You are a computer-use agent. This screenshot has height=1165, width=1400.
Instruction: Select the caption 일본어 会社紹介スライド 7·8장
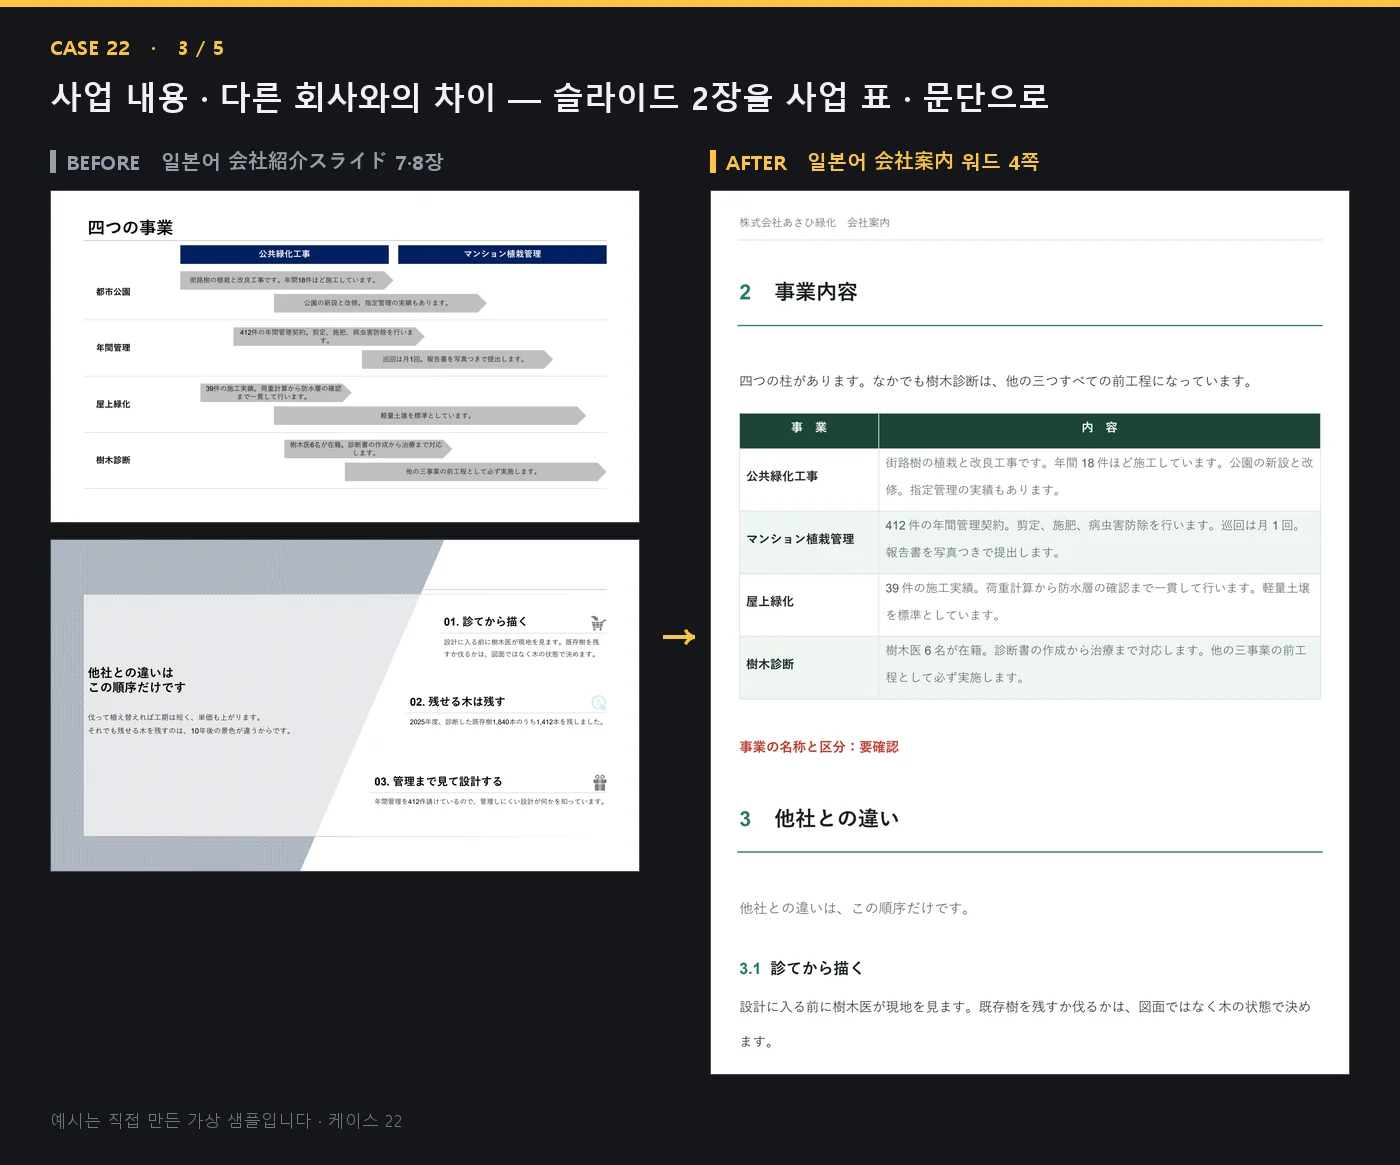pos(302,161)
